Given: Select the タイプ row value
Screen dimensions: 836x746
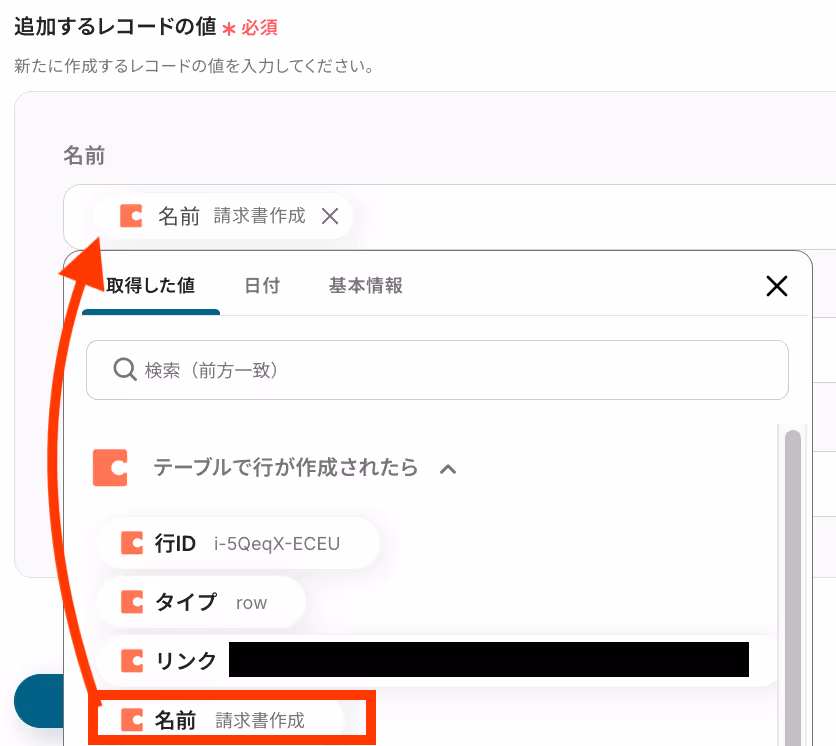Looking at the screenshot, I should pos(202,603).
